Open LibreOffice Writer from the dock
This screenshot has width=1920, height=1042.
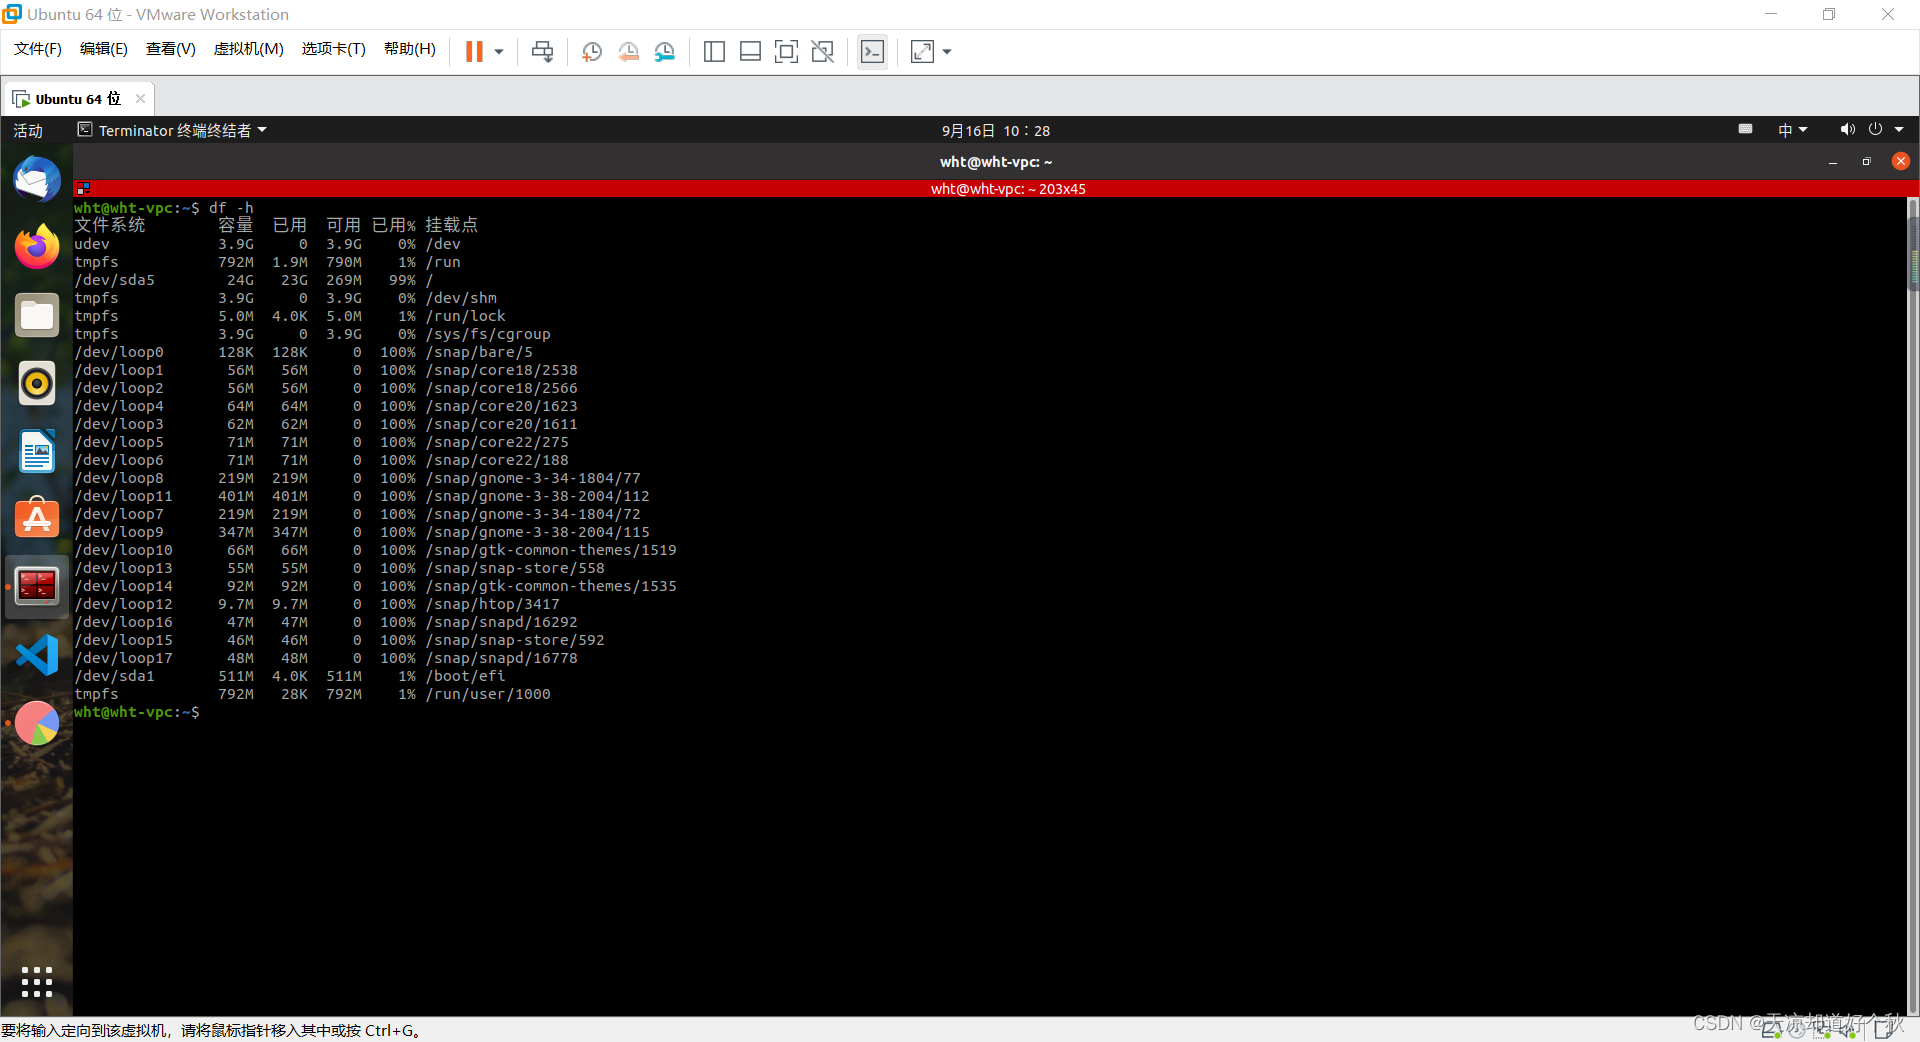pos(37,451)
